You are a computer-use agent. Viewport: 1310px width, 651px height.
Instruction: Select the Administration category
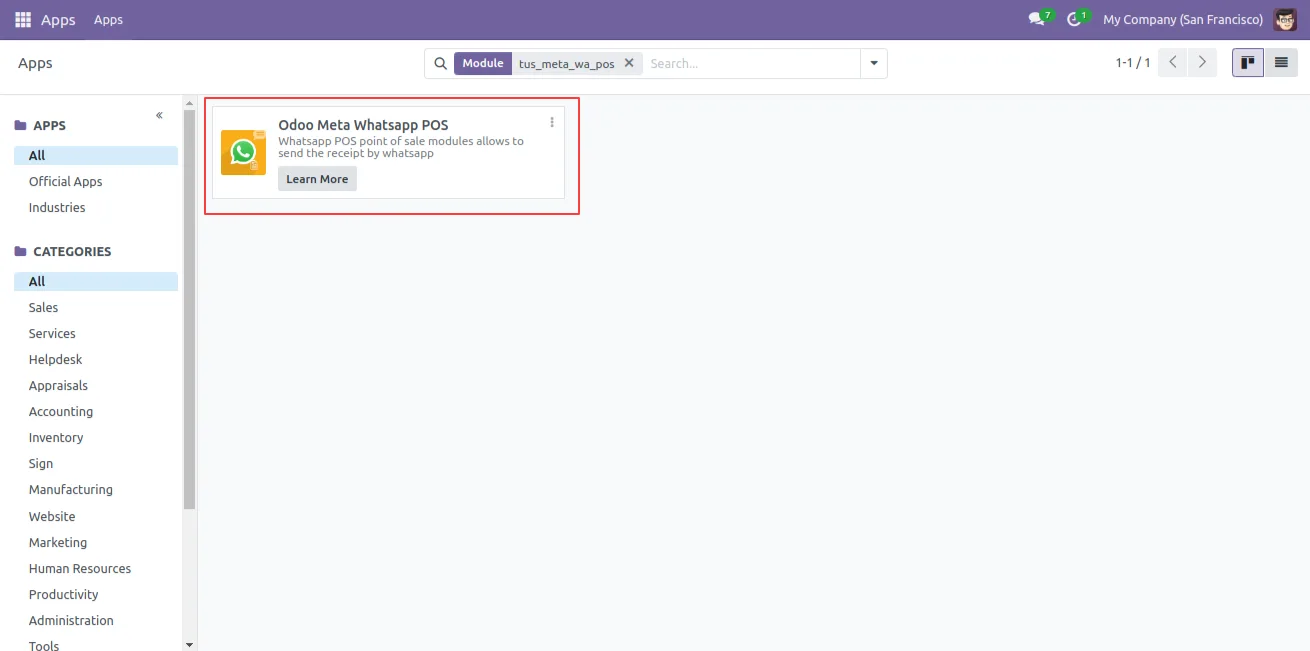coord(96,620)
